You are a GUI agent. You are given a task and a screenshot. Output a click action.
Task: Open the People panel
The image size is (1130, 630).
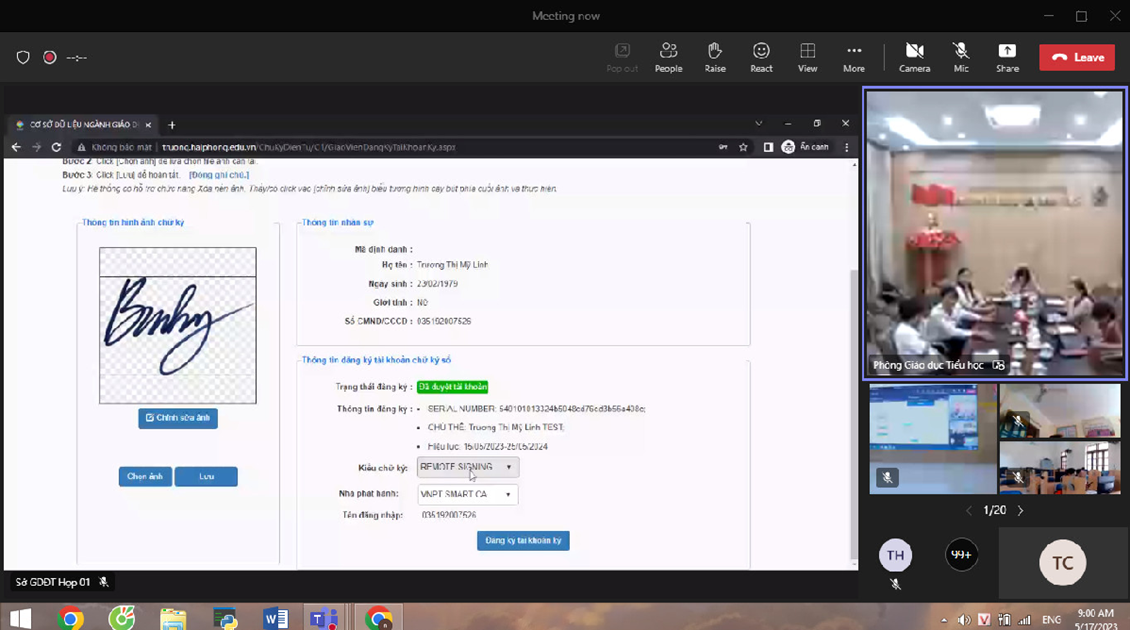point(668,57)
